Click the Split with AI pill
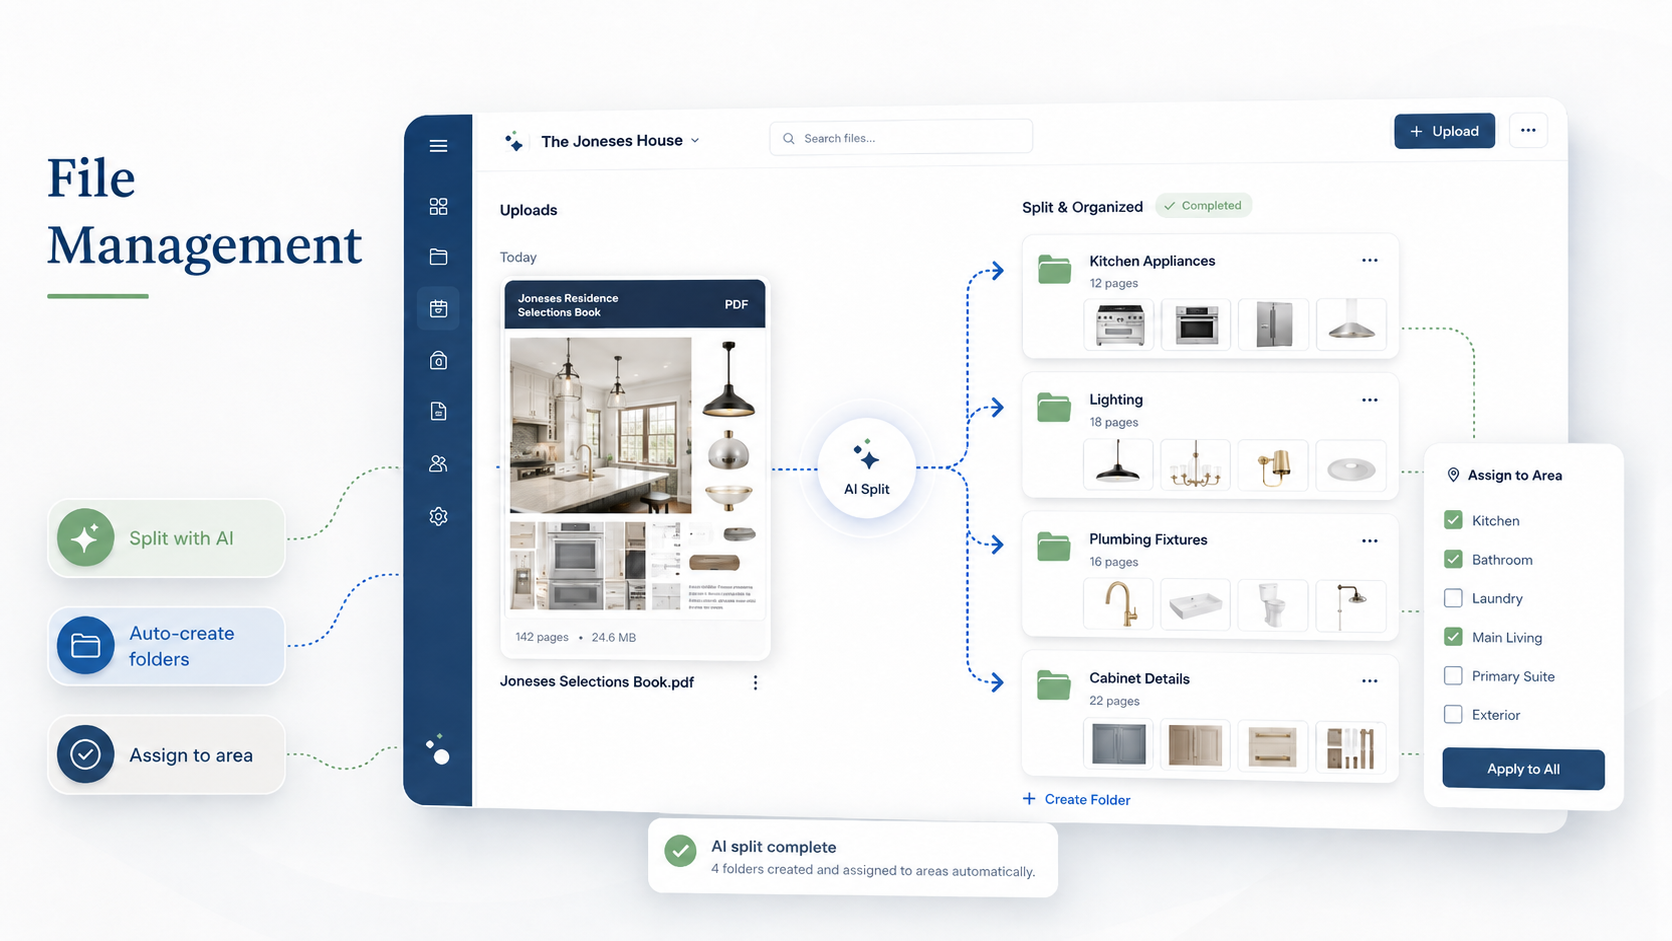 click(167, 538)
